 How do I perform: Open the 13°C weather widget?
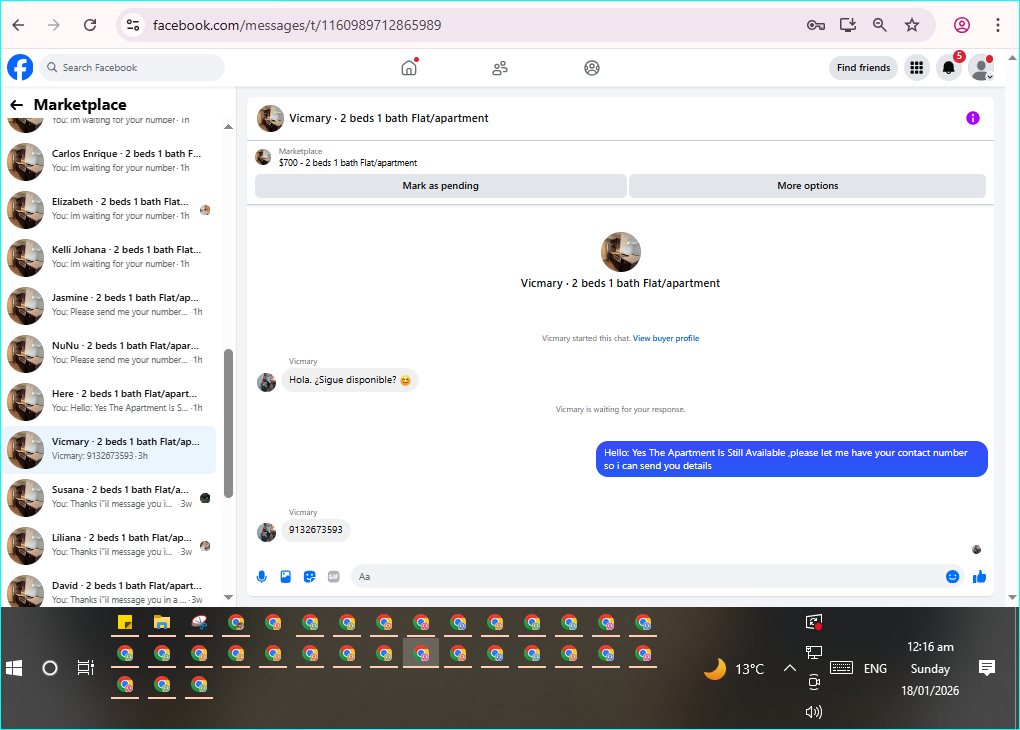pos(734,669)
